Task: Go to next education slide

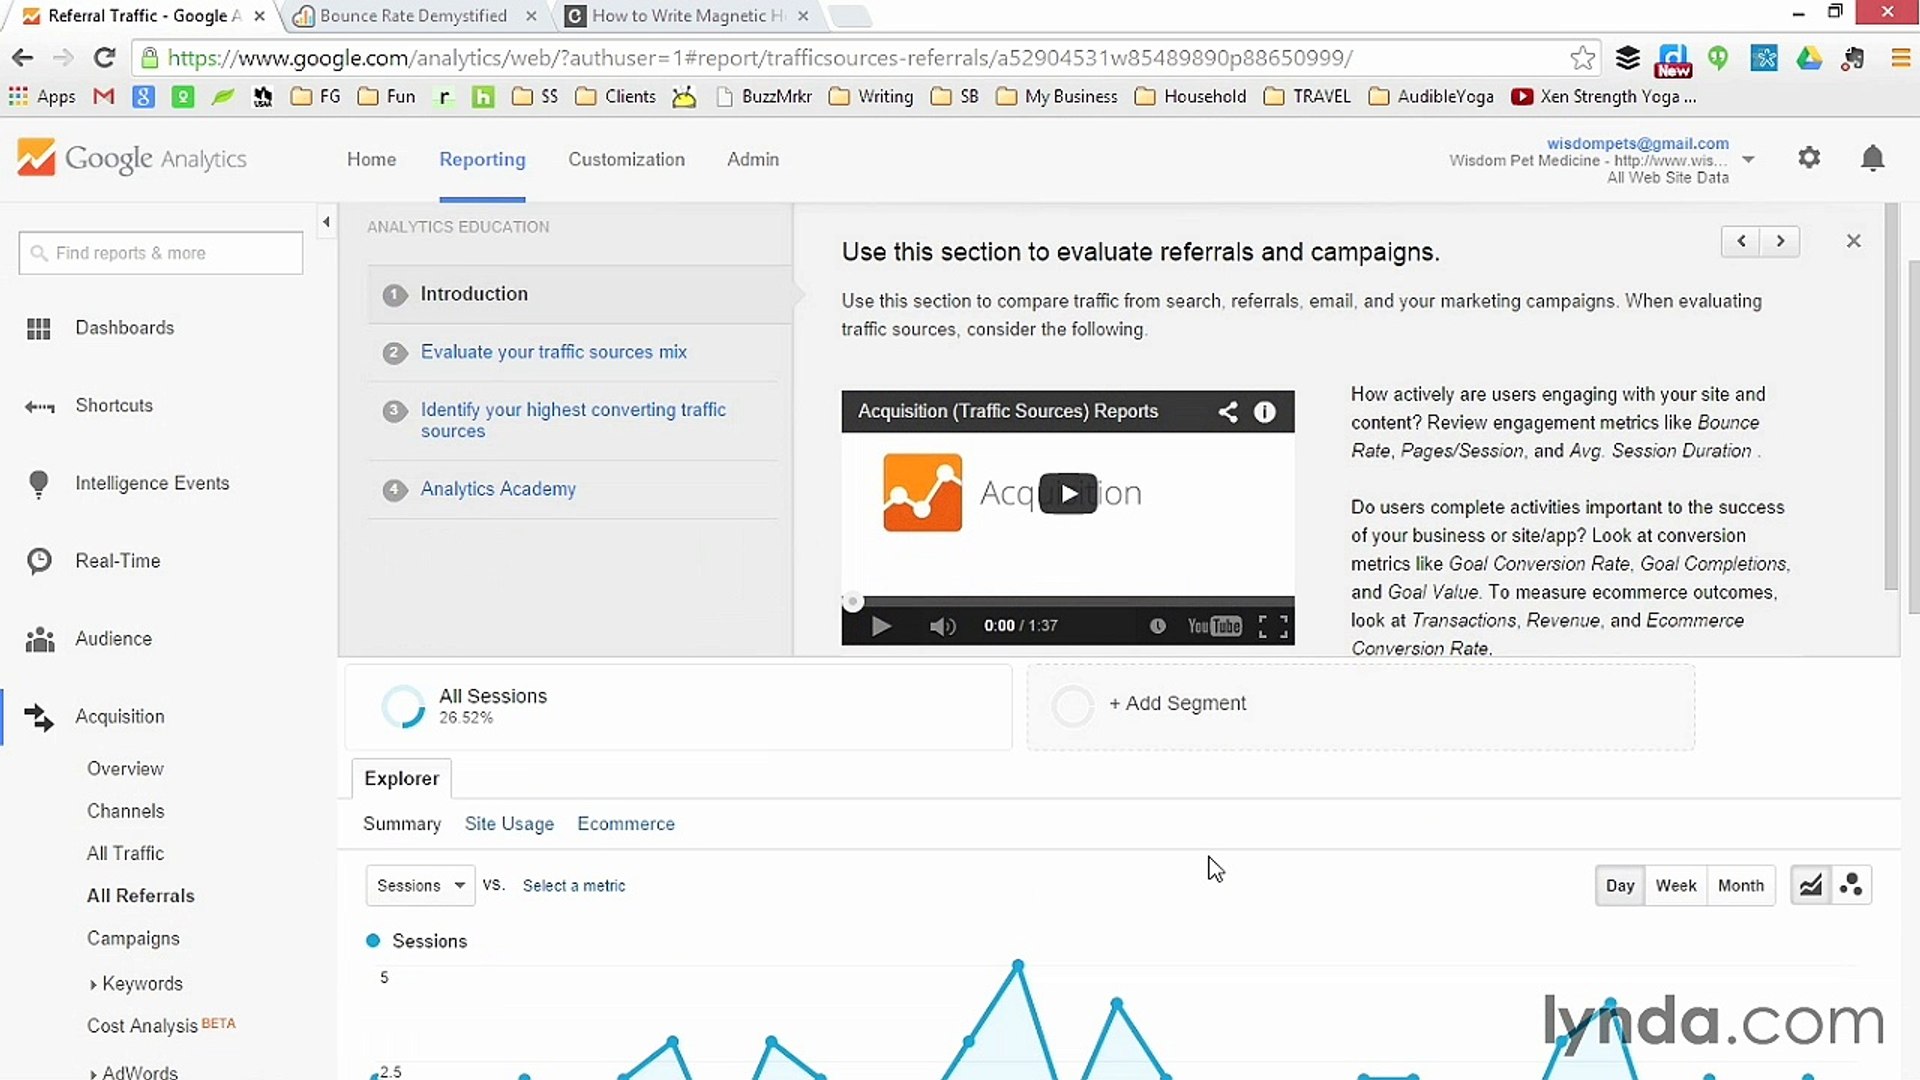Action: [1780, 241]
